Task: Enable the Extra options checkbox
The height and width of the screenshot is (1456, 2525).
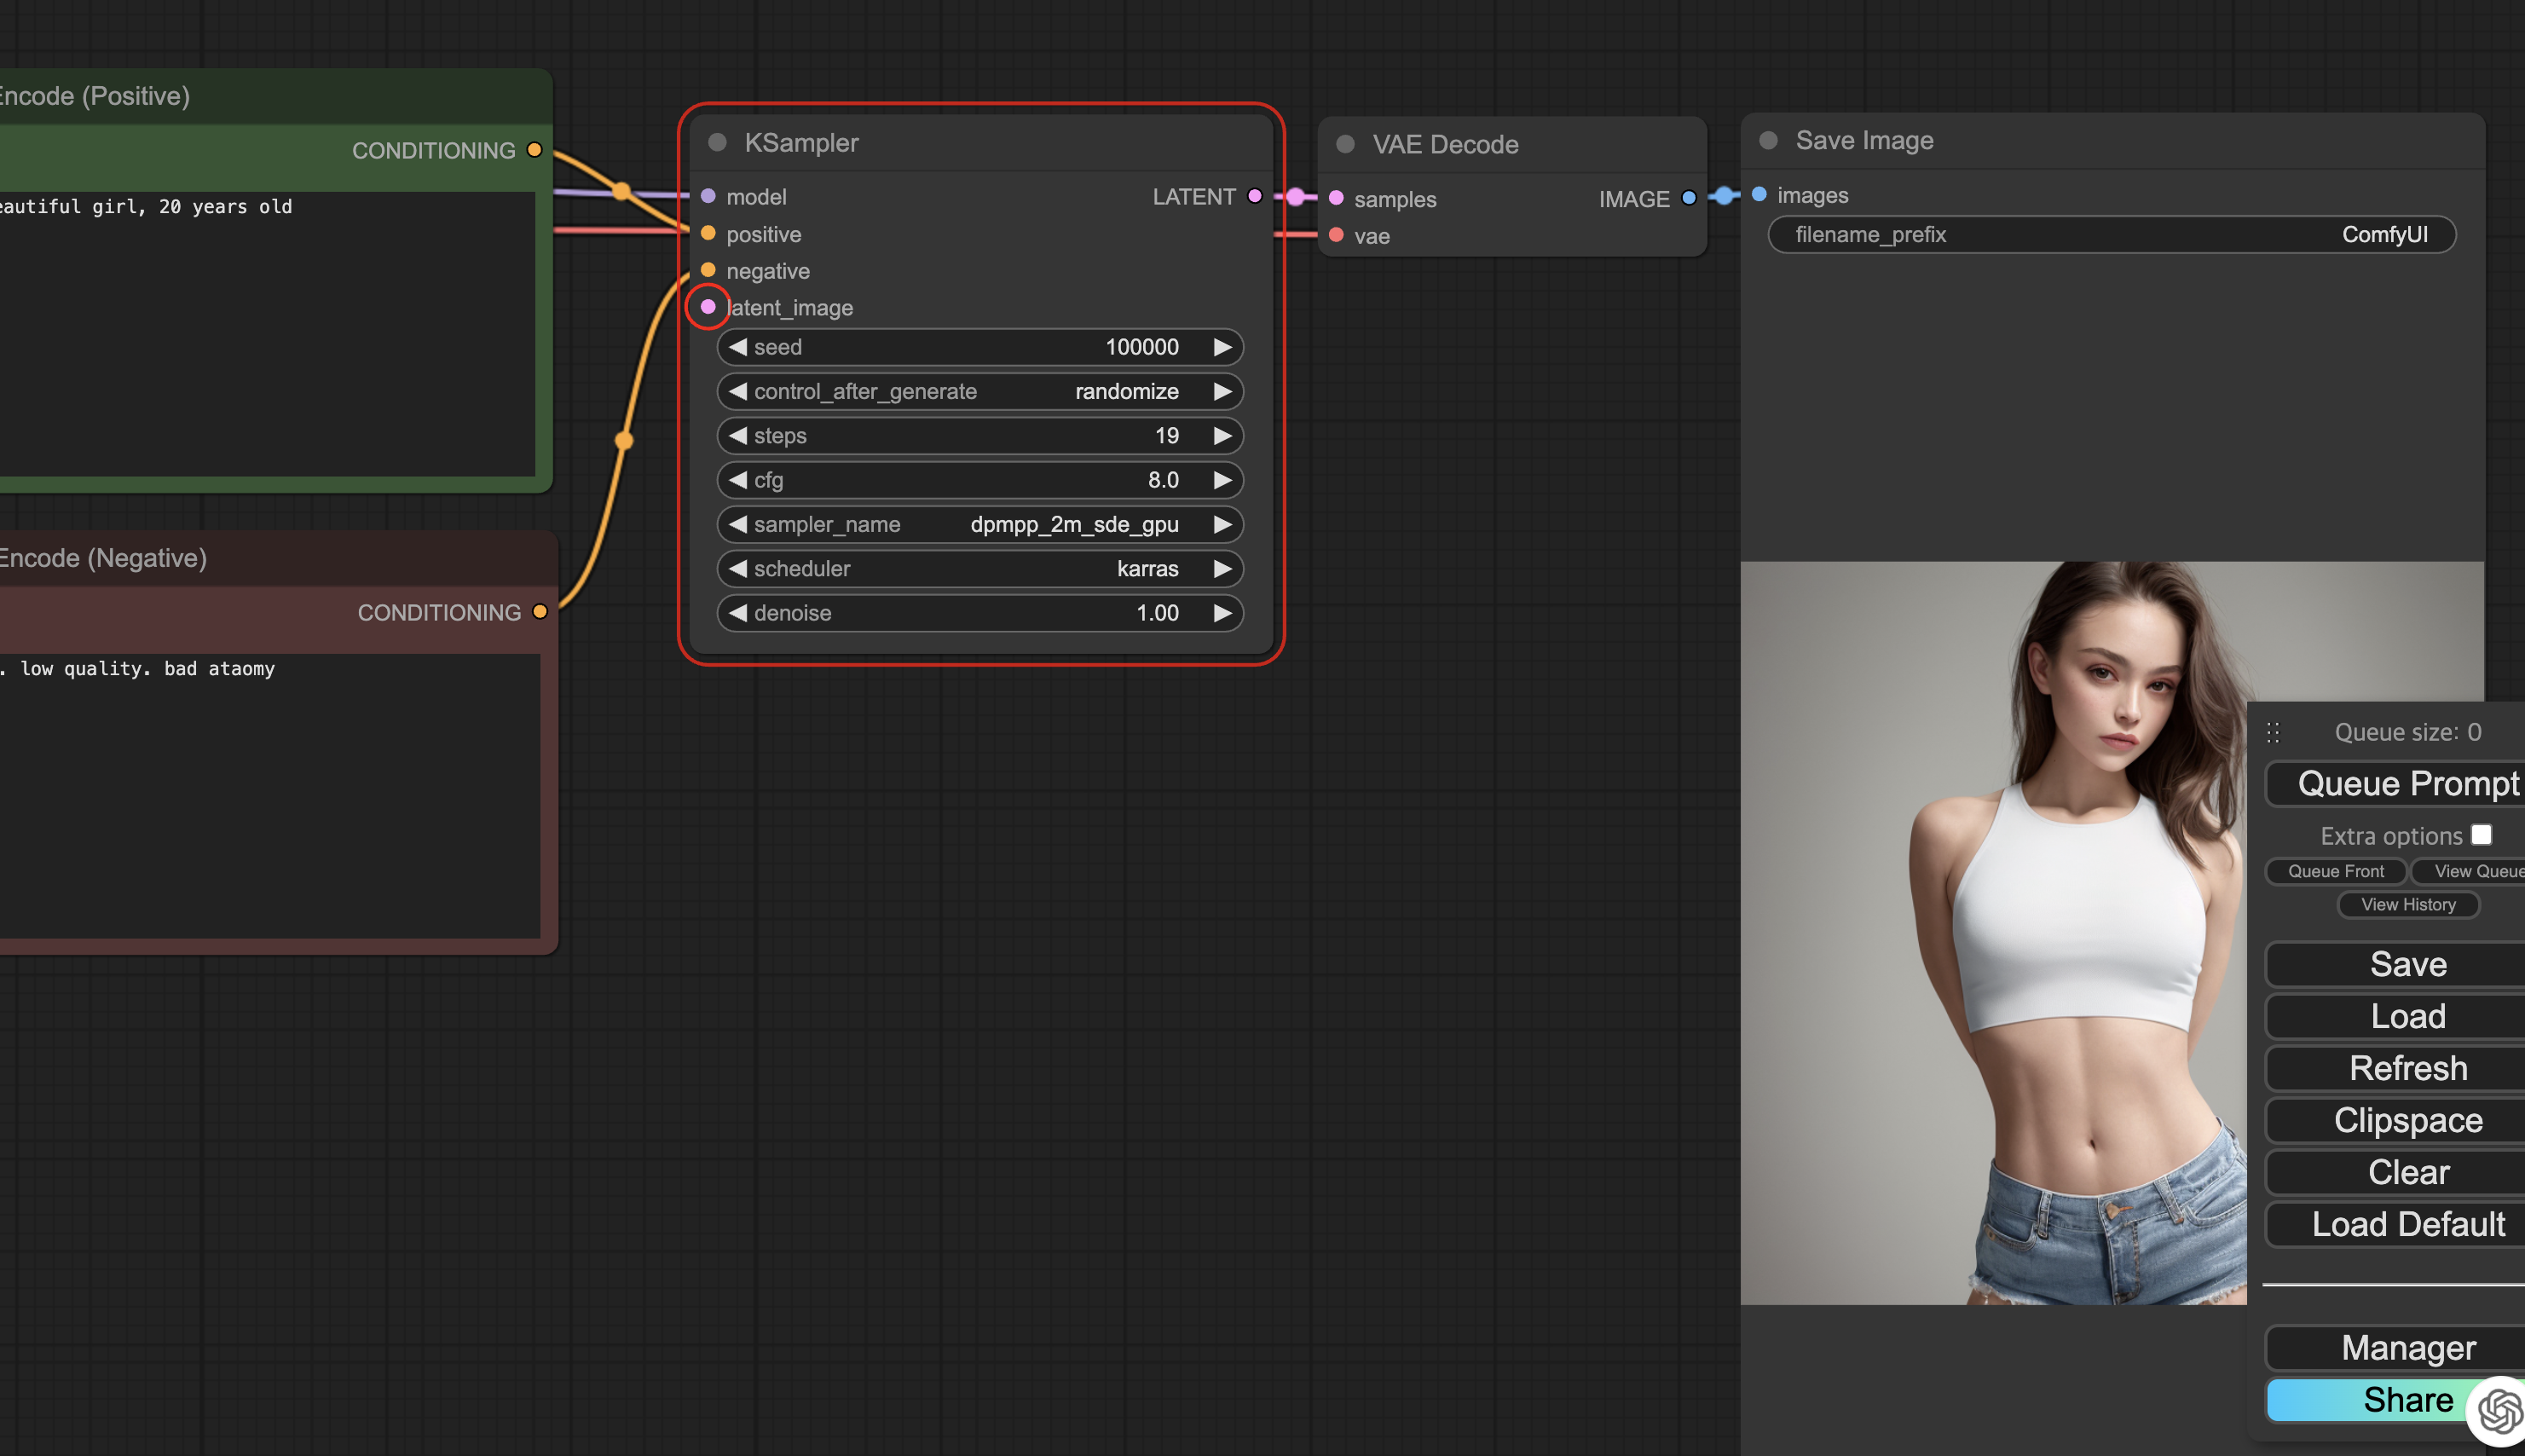Action: 2481,835
